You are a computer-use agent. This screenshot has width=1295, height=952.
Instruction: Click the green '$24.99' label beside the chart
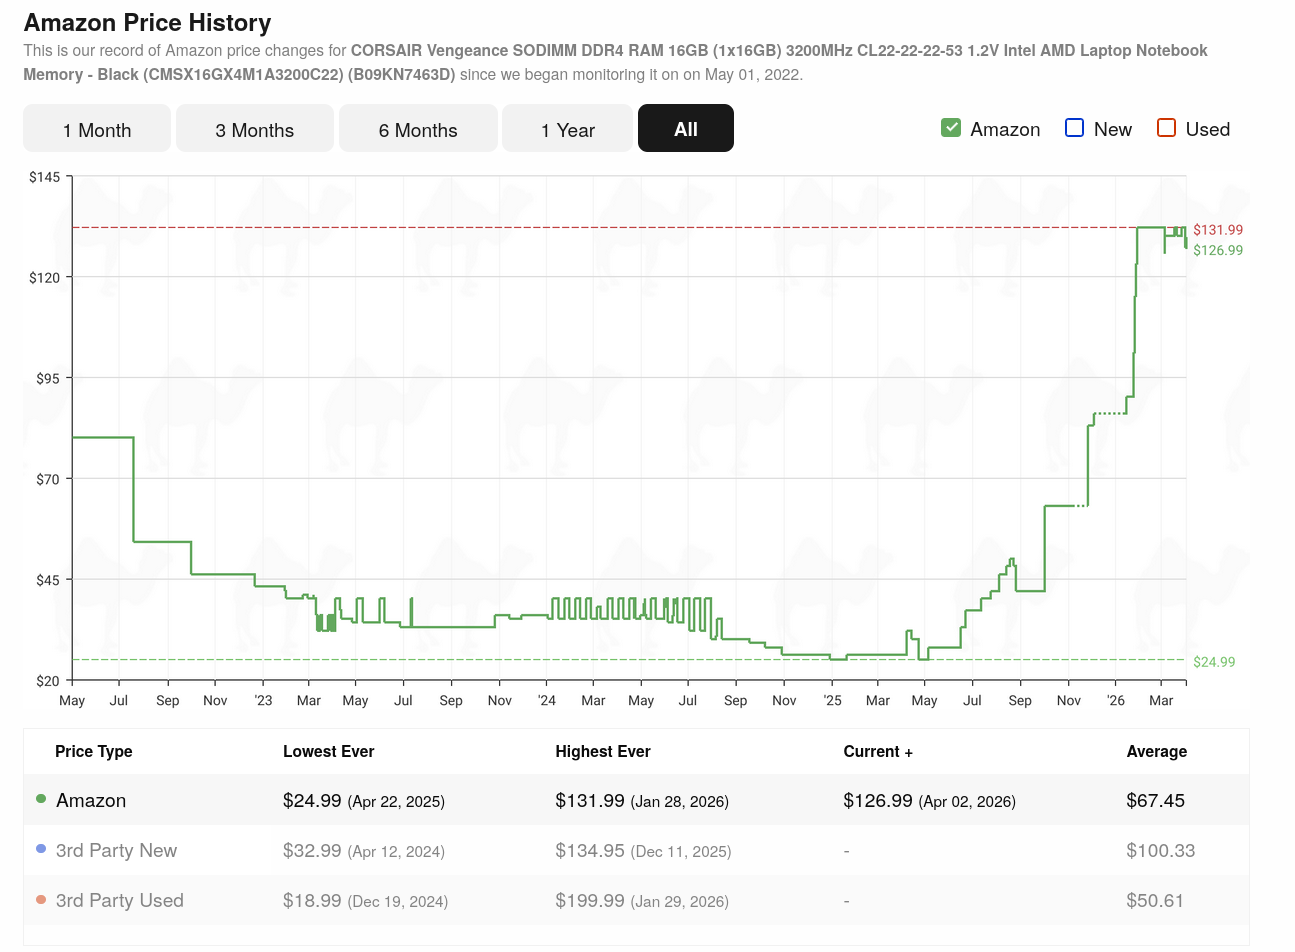coord(1214,662)
